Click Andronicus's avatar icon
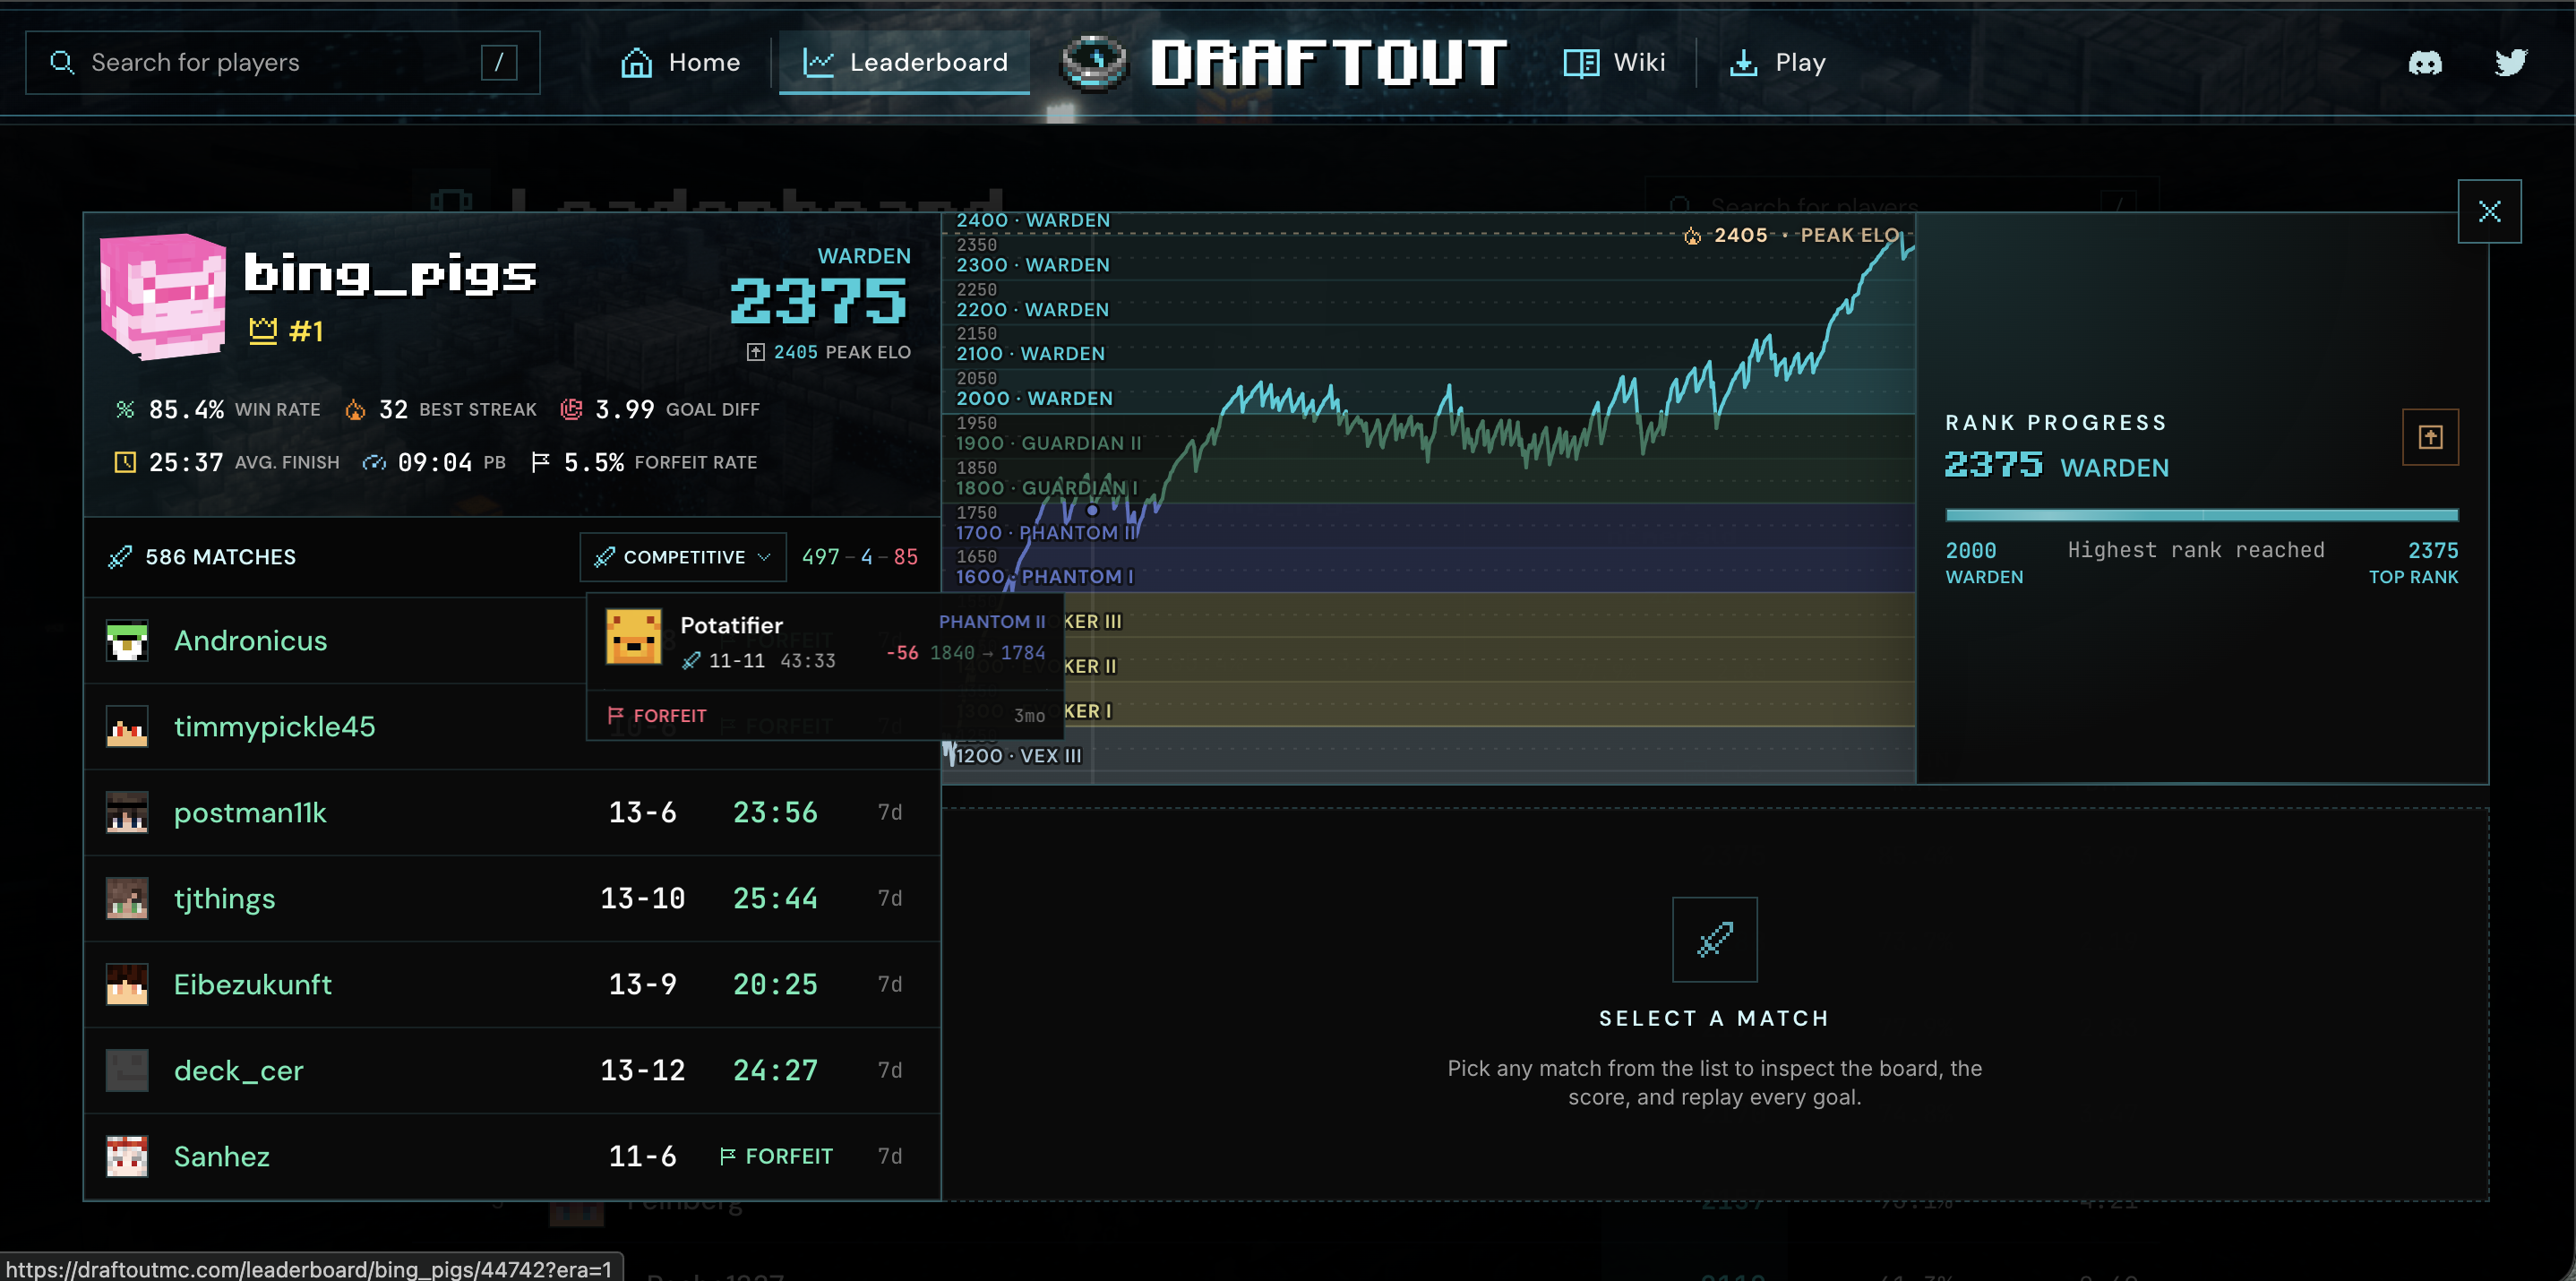 coord(127,641)
